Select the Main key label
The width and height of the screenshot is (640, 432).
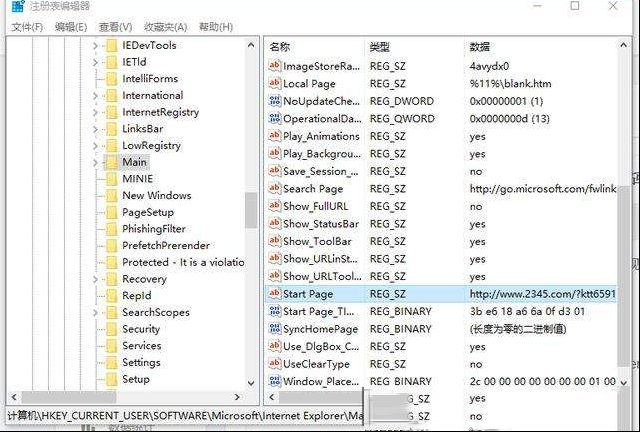pyautogui.click(x=134, y=163)
